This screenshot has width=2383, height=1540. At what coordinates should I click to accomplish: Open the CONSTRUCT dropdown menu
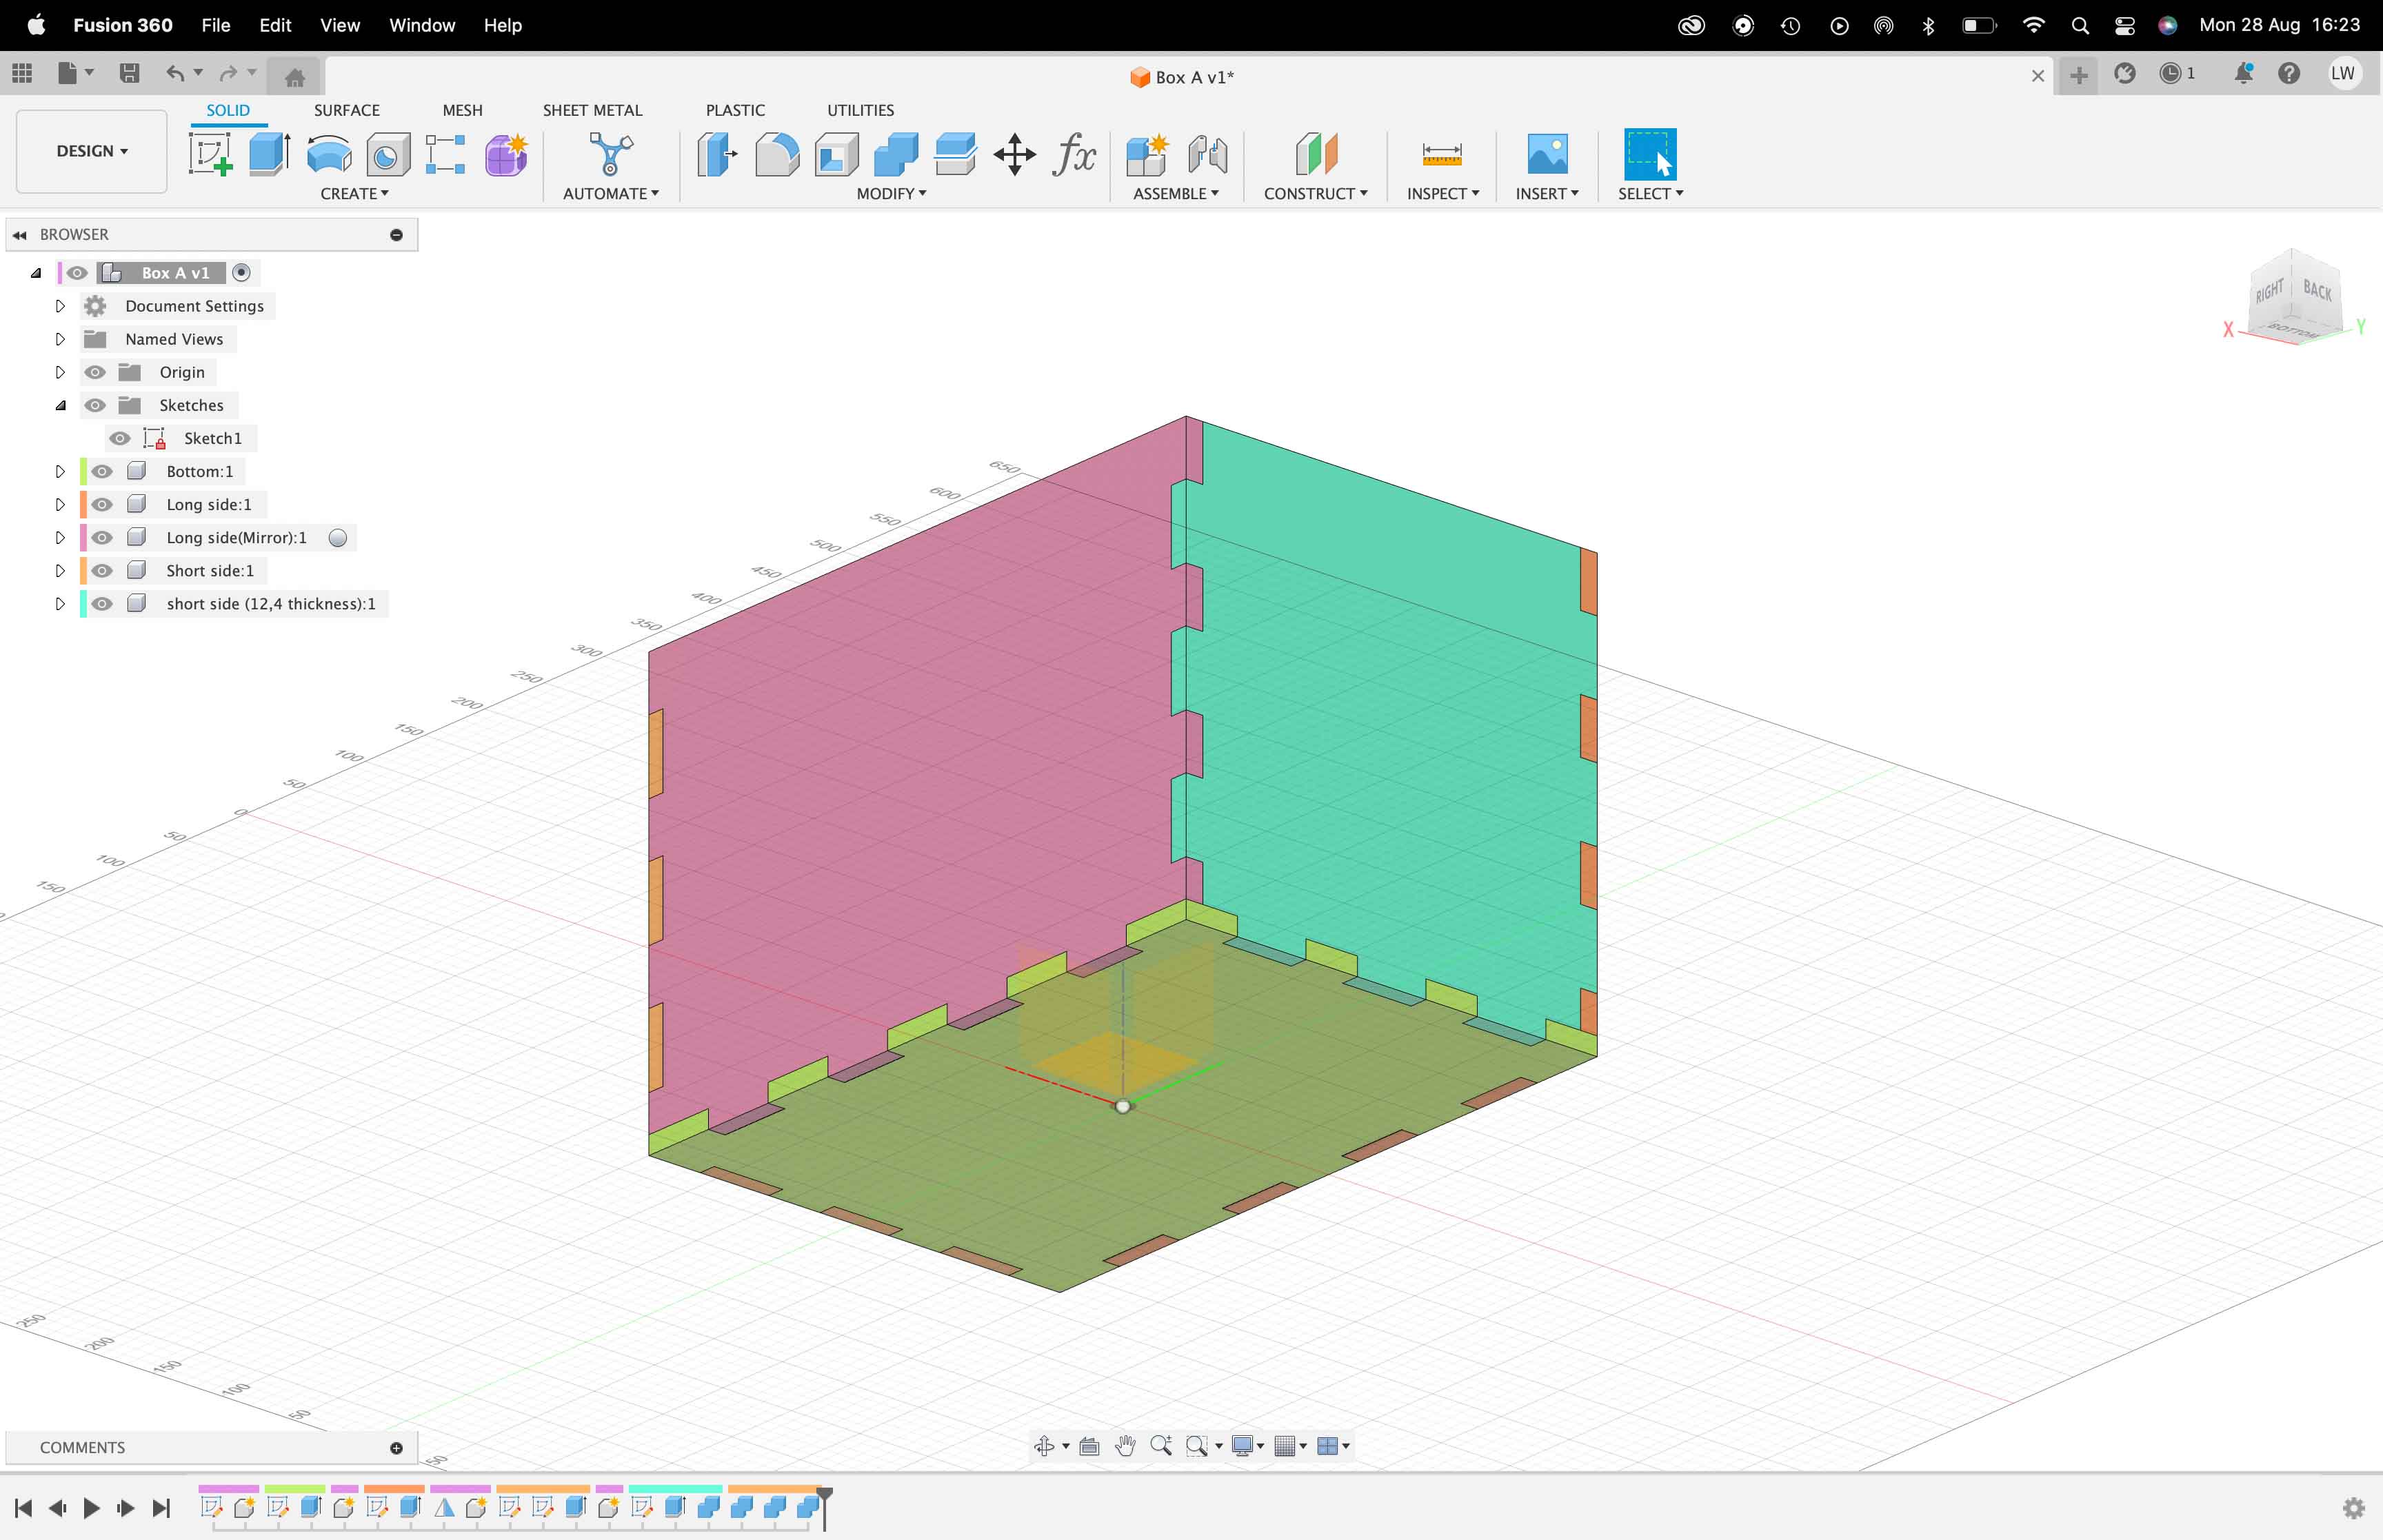click(1315, 193)
